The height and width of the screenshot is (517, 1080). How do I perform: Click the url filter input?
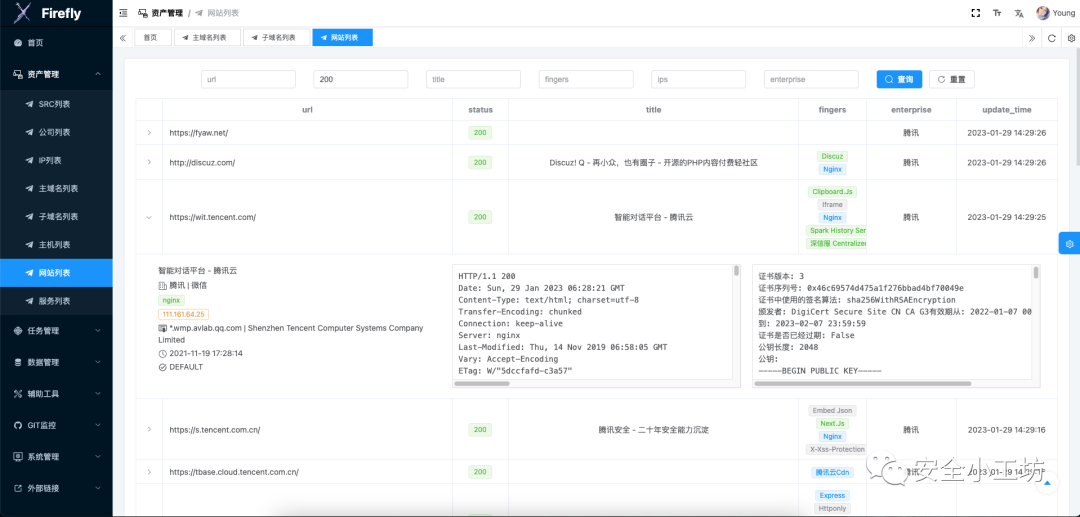click(x=249, y=79)
